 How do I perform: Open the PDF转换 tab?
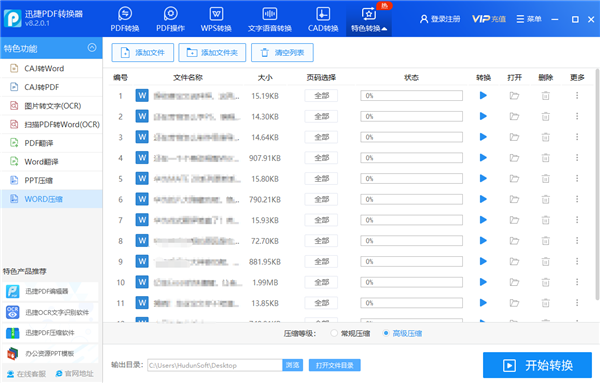pyautogui.click(x=125, y=19)
